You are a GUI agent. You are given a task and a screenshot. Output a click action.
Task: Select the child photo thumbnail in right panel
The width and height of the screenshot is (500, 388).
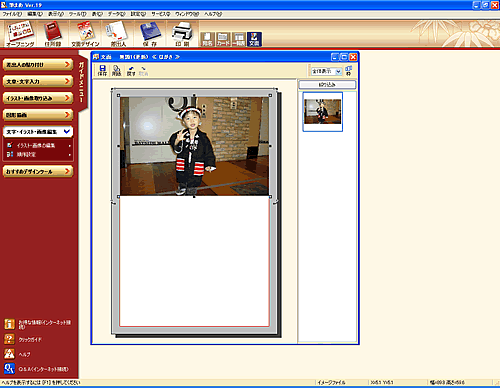(x=323, y=112)
